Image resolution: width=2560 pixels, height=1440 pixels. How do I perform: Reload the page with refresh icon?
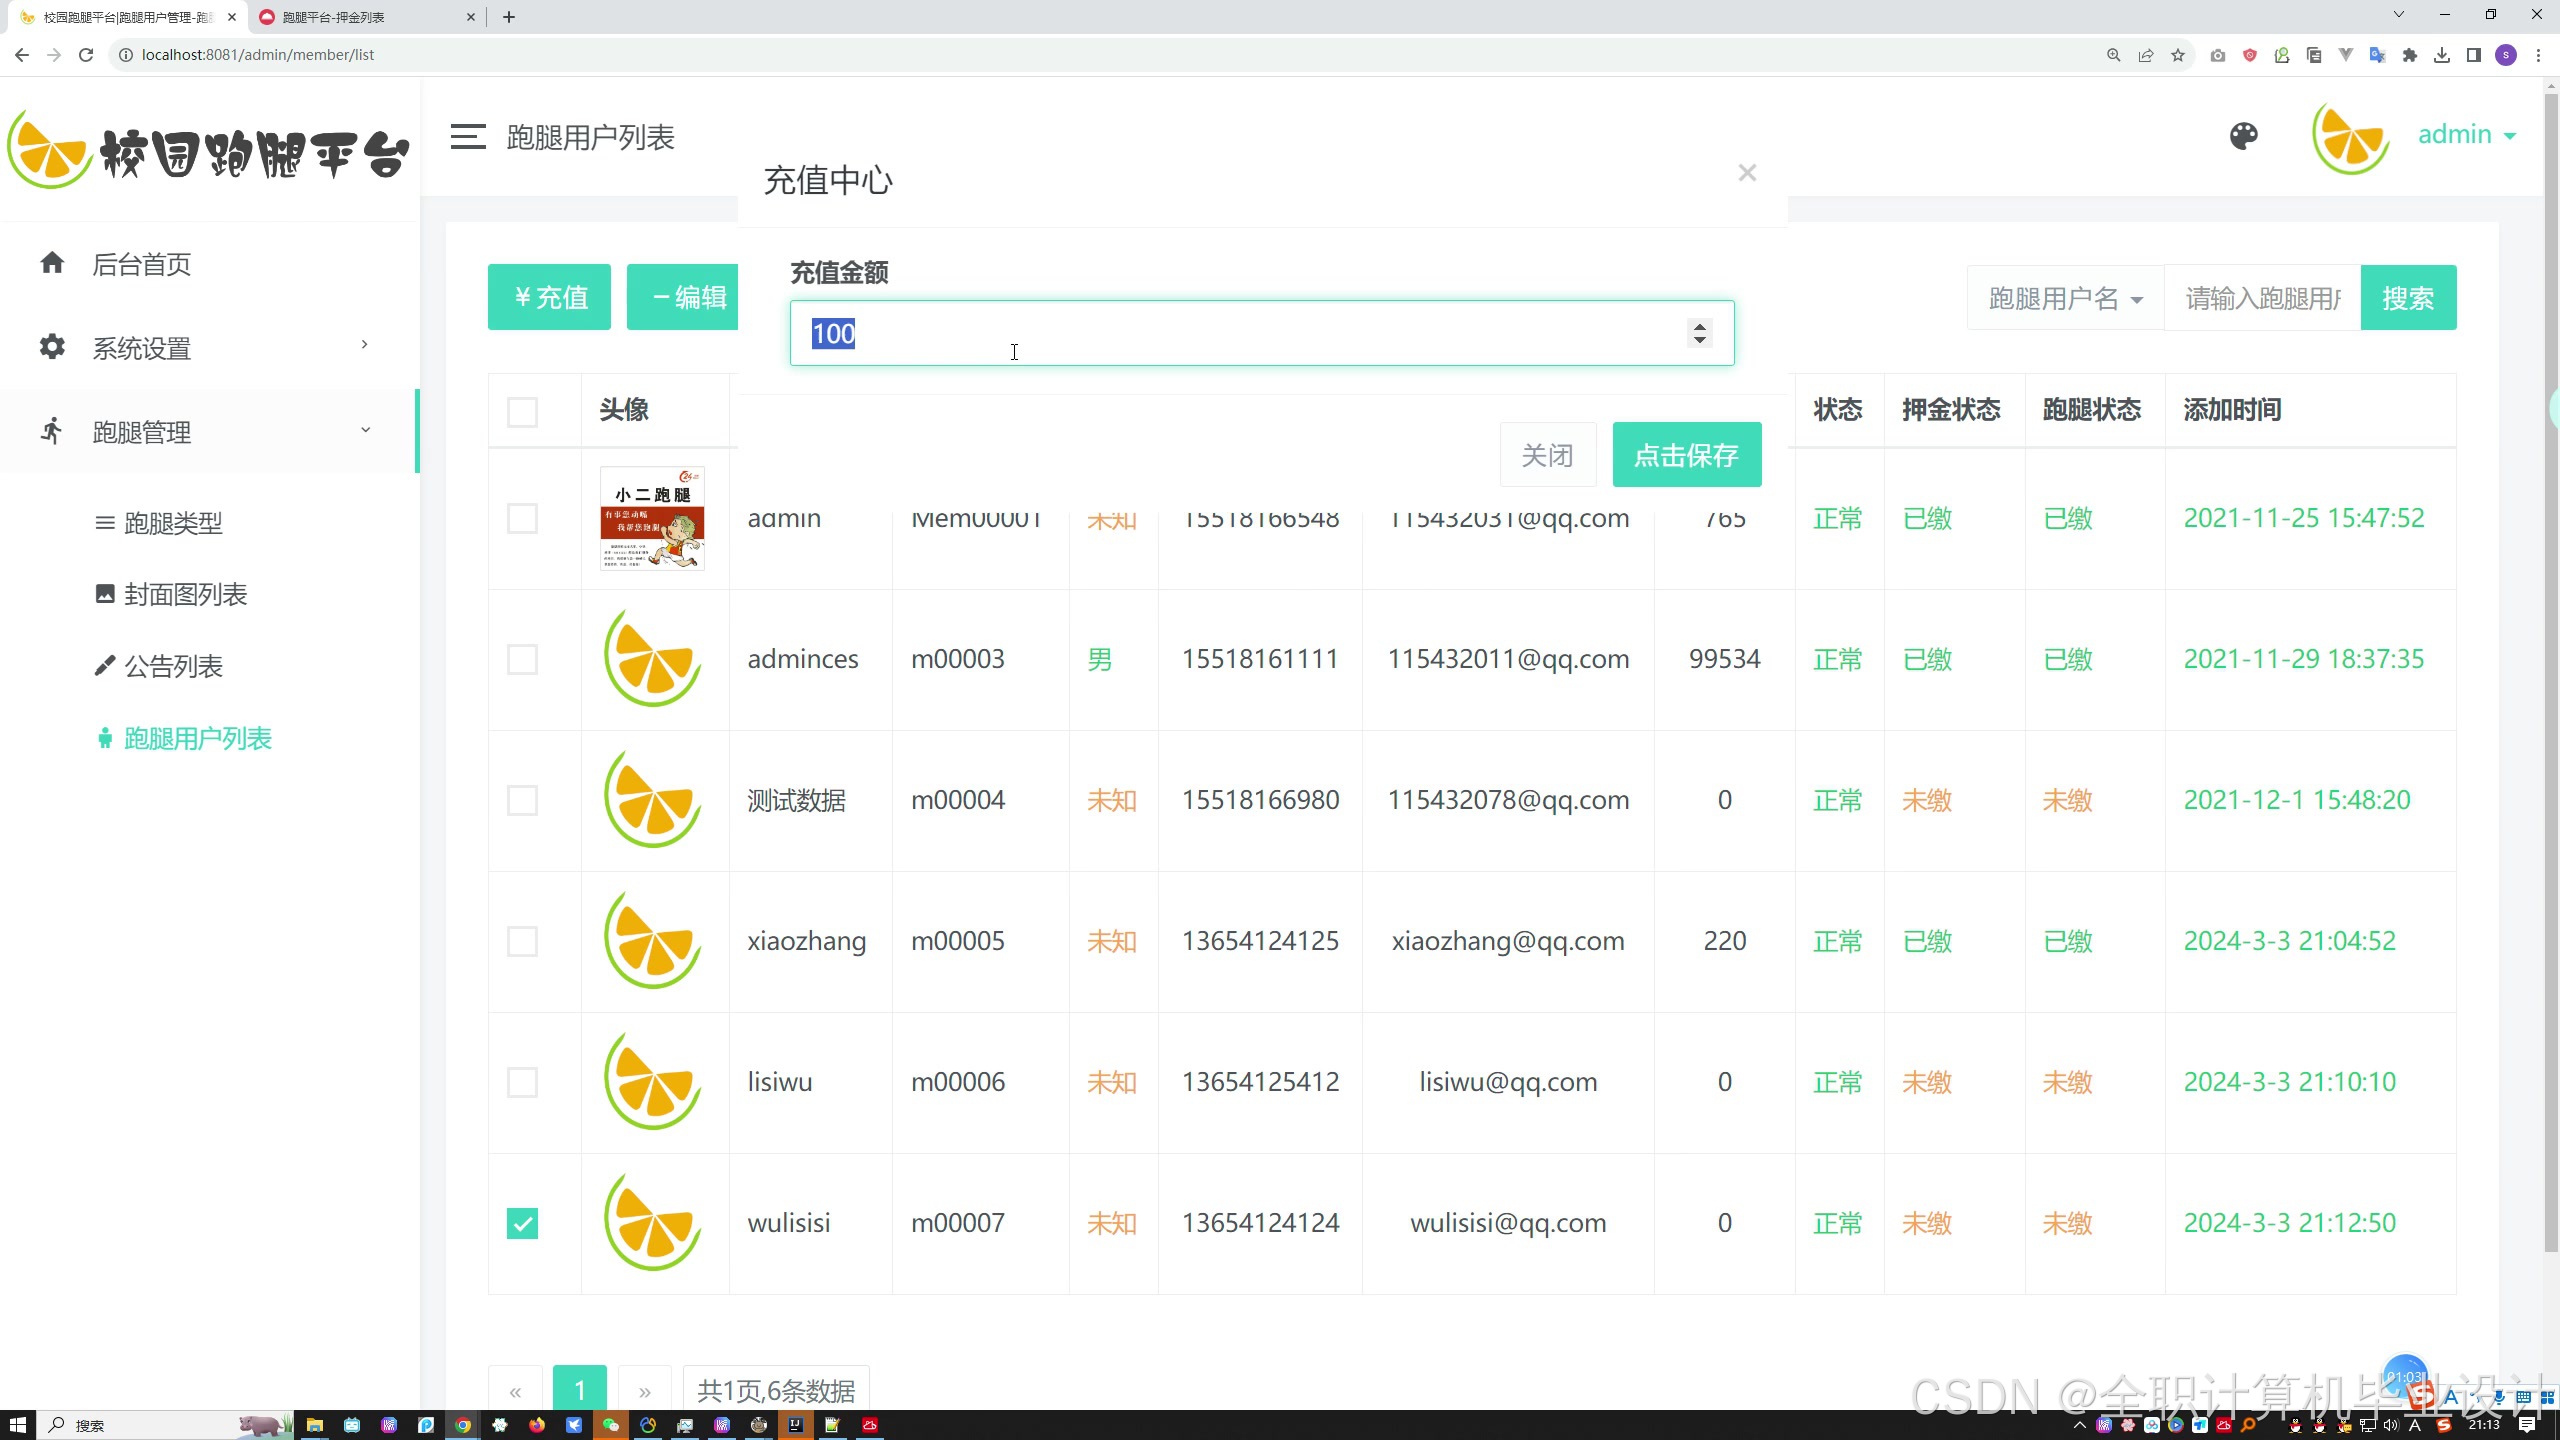coord(86,55)
